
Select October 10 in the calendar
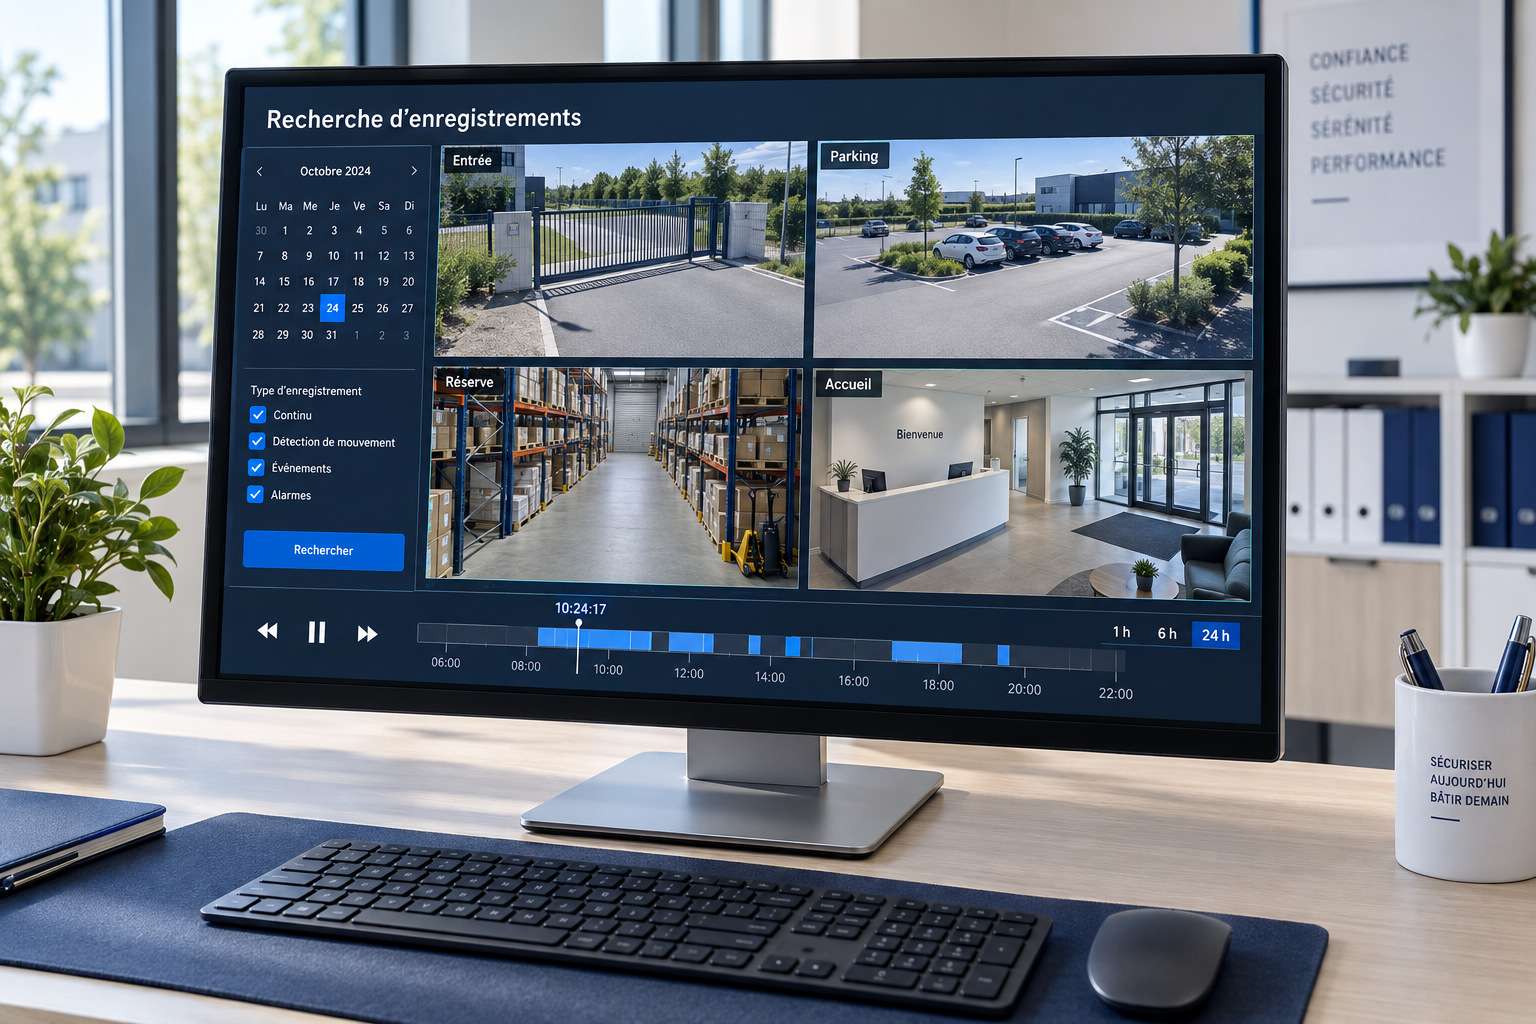(x=334, y=256)
